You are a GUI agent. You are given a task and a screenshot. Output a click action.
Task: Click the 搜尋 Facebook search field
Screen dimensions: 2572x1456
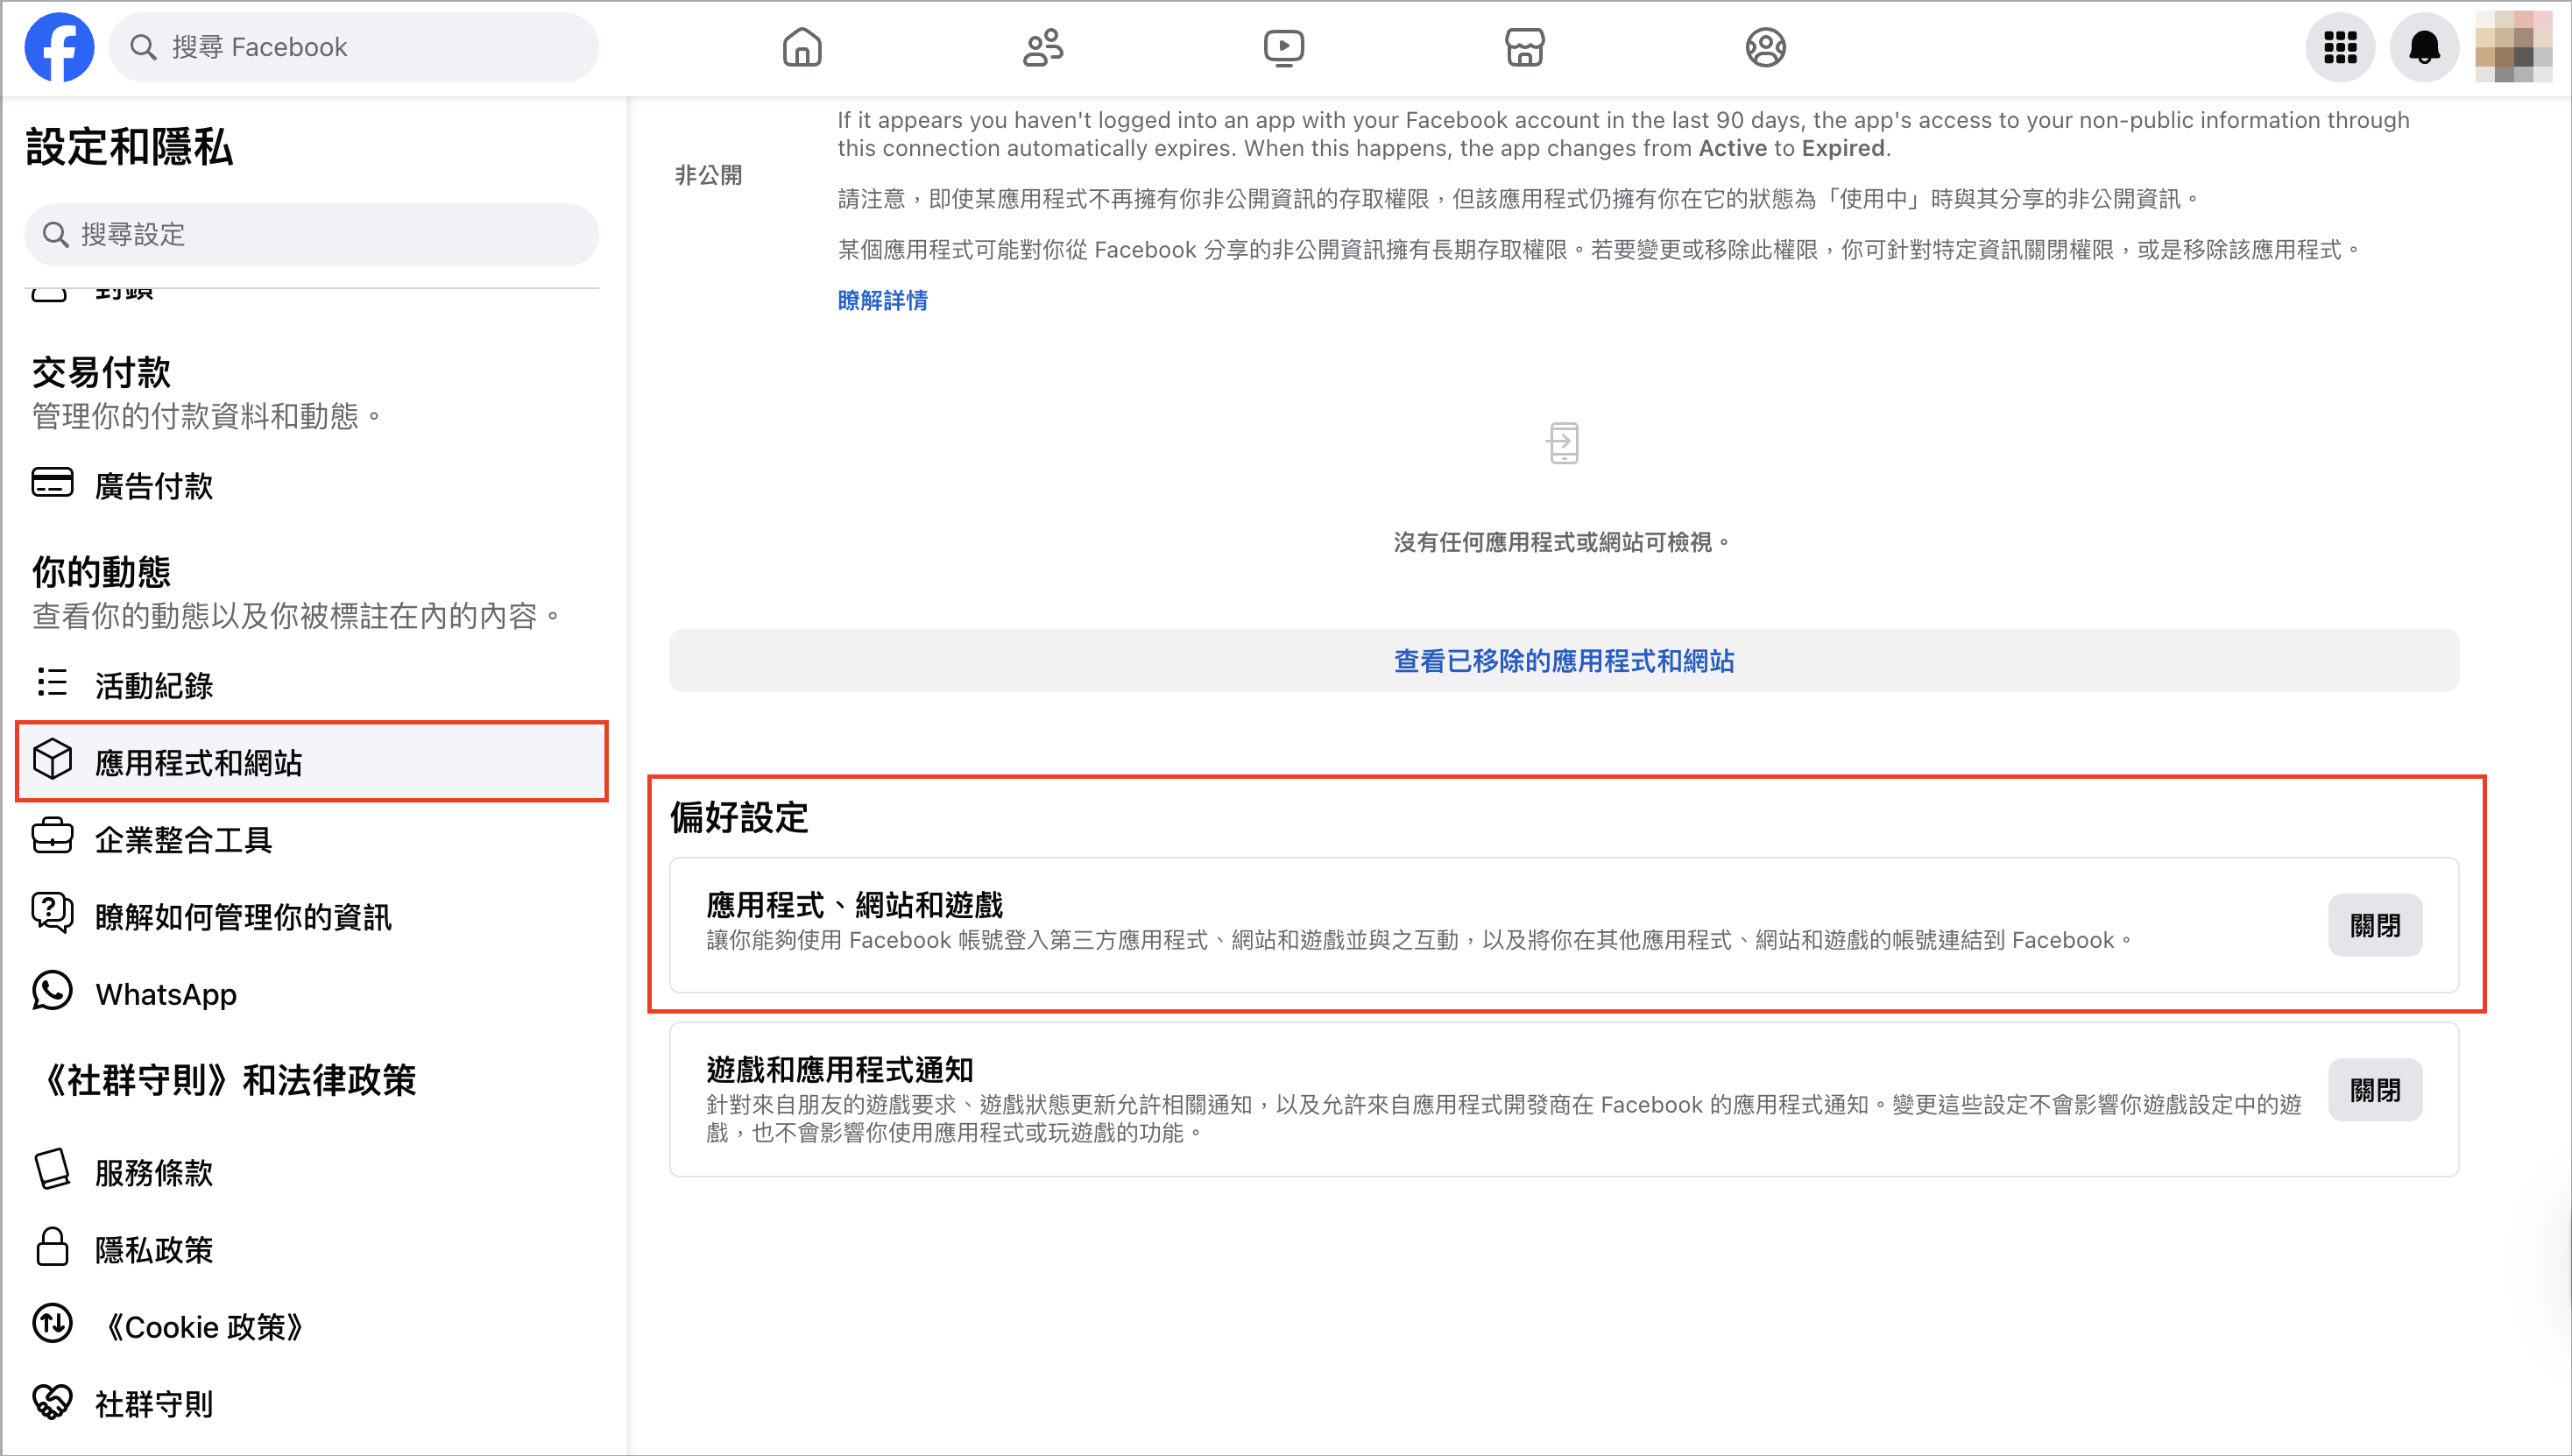(x=354, y=47)
